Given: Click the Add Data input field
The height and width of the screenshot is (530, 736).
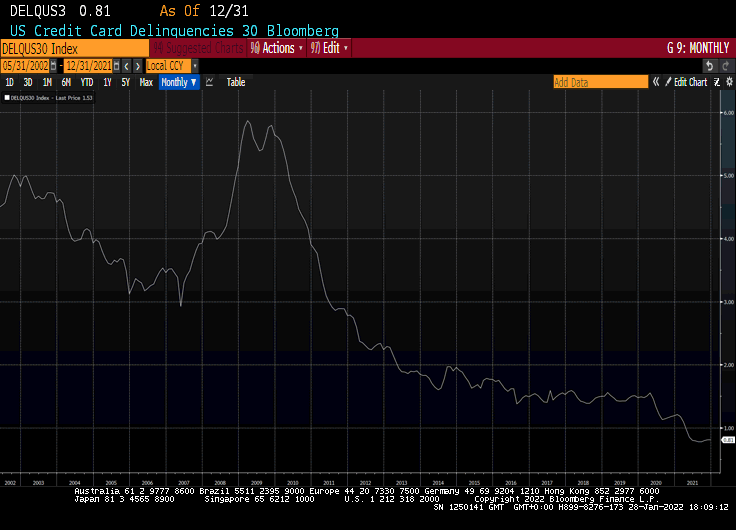Looking at the screenshot, I should (x=600, y=82).
